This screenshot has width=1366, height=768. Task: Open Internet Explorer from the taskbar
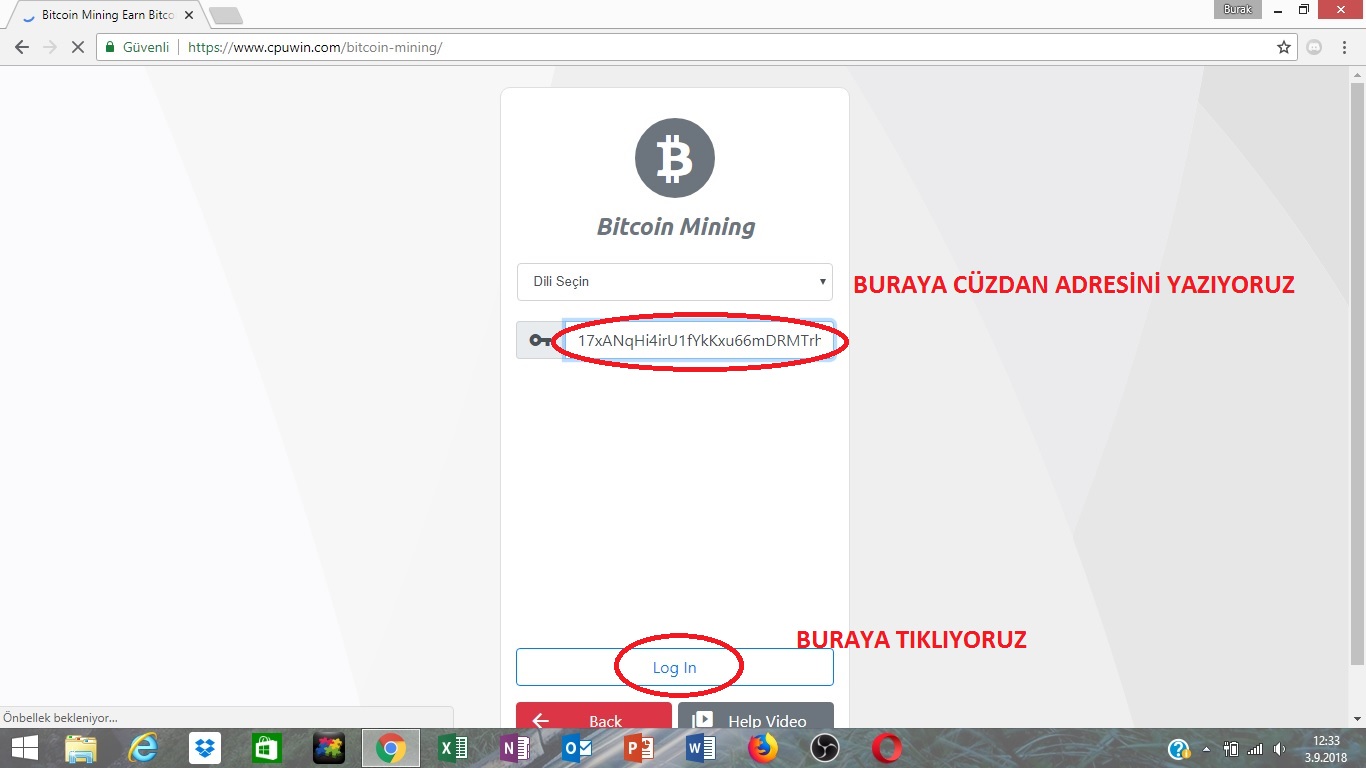[143, 748]
